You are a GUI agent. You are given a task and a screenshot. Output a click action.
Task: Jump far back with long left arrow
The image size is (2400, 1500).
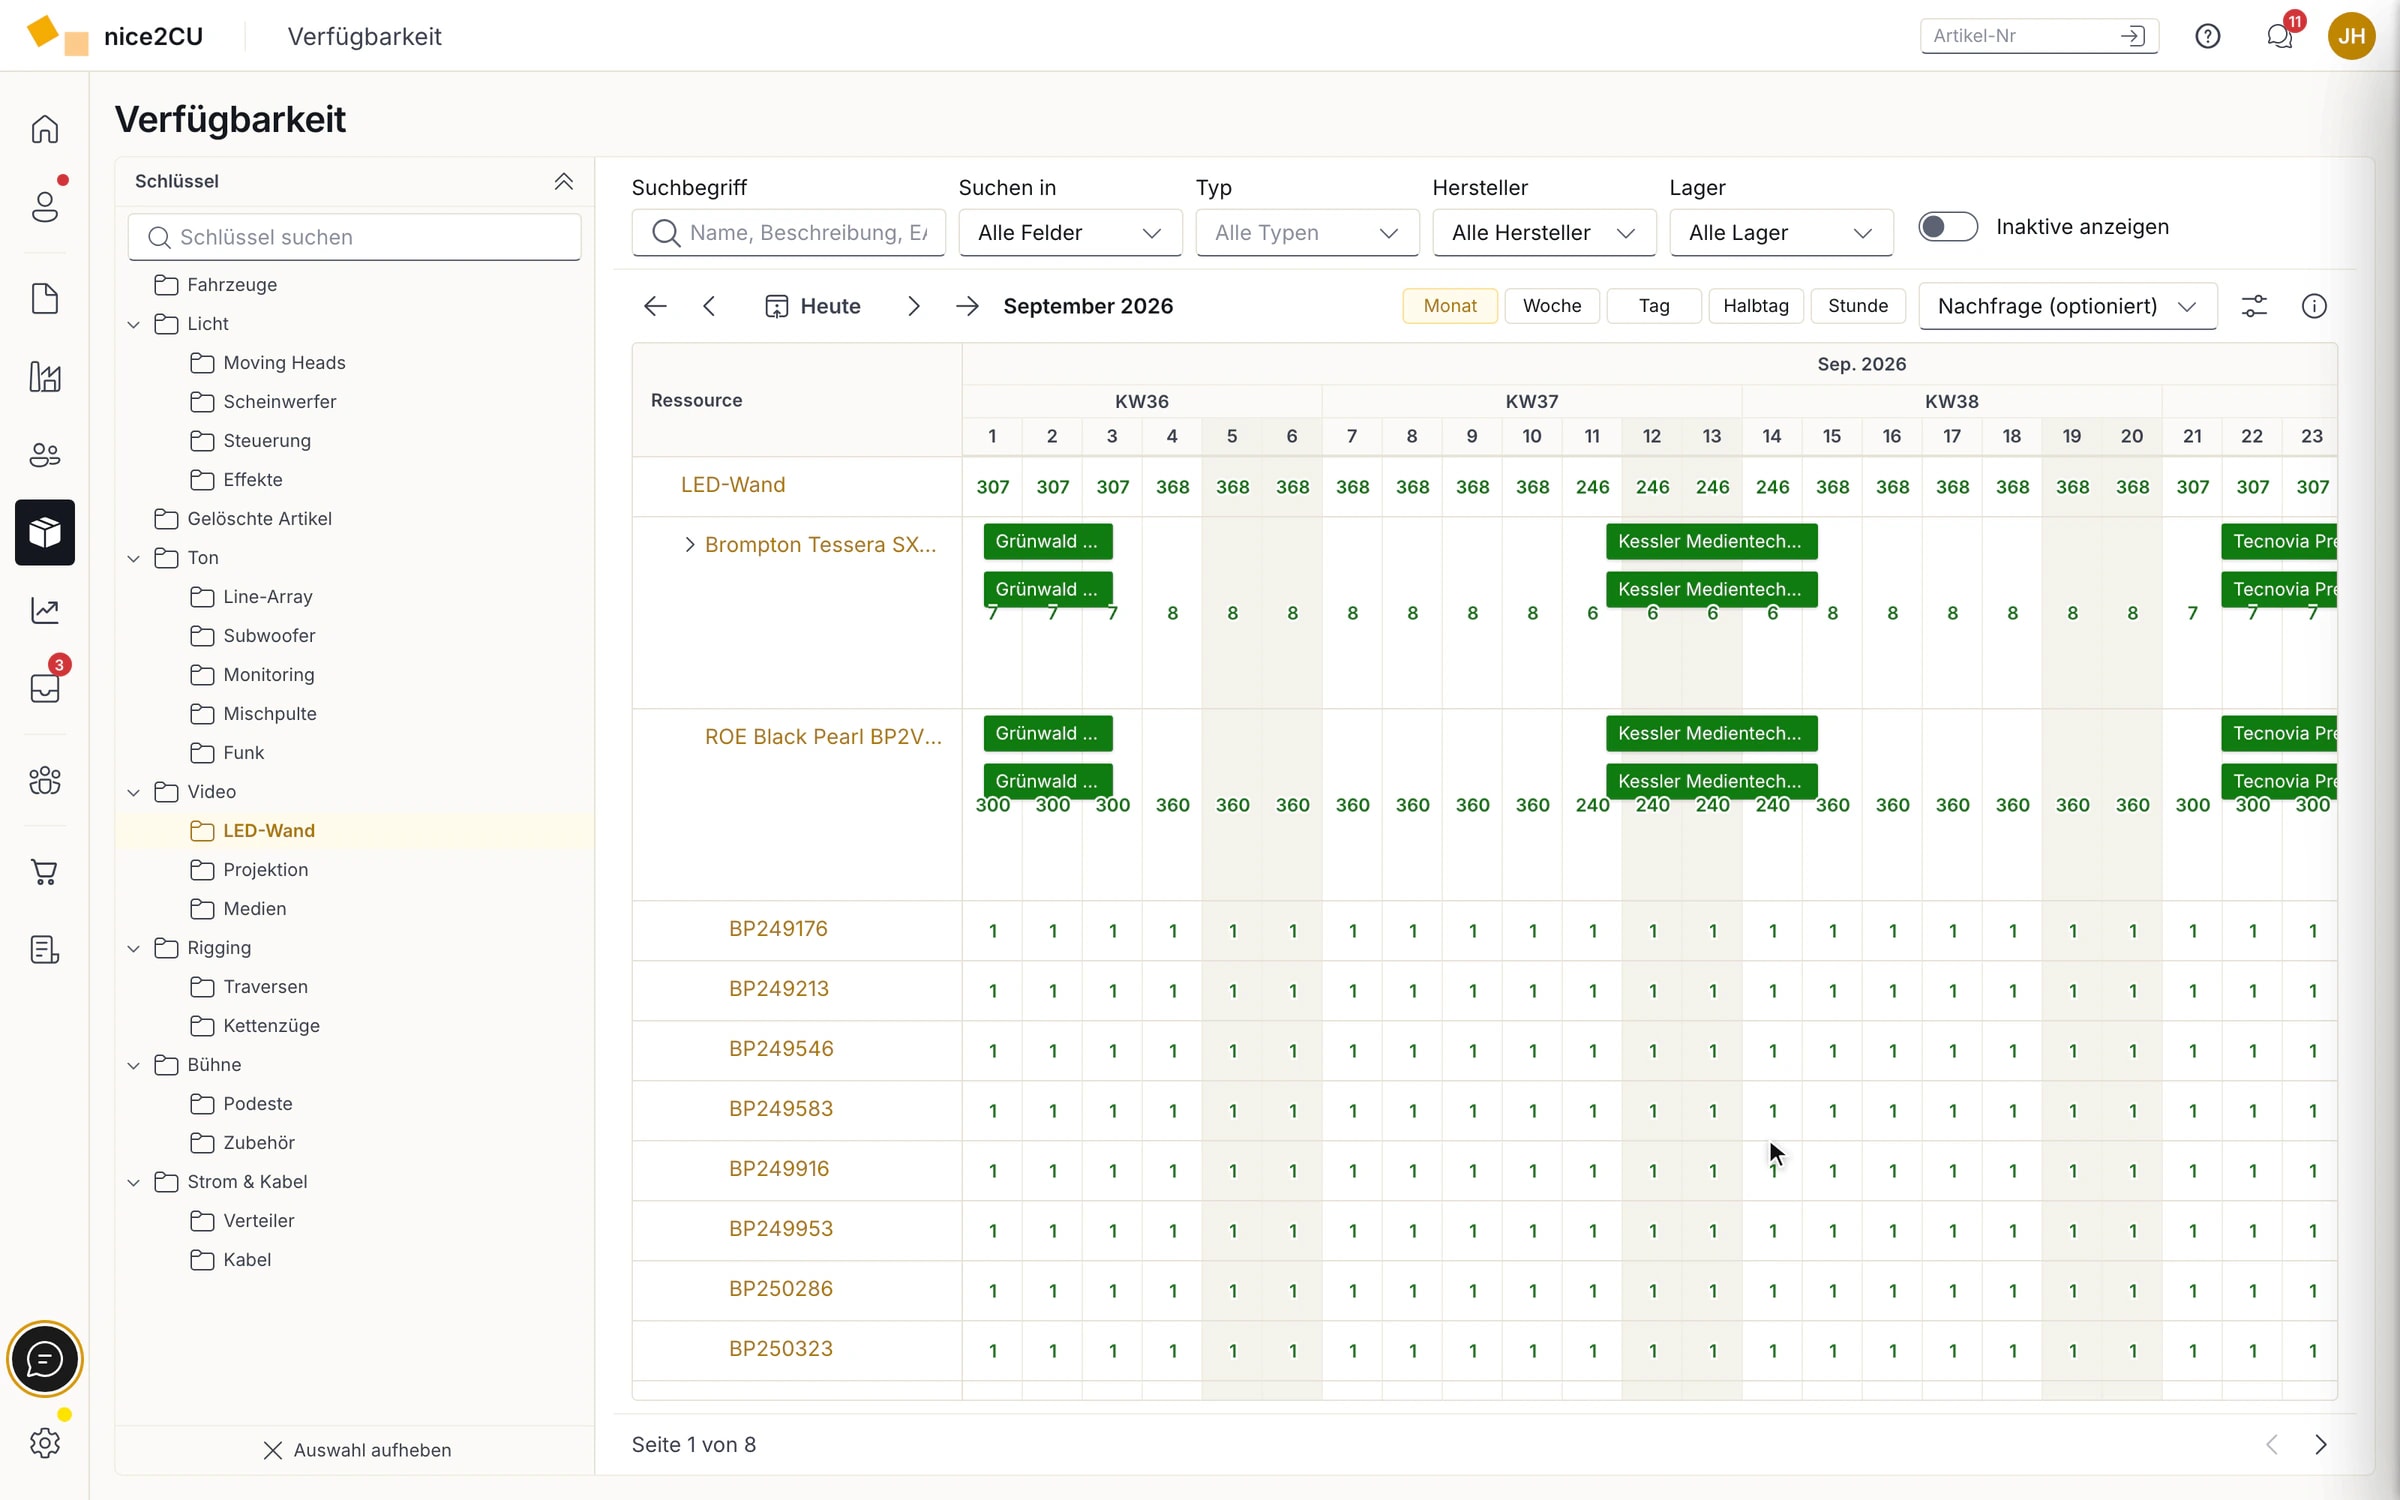pos(655,306)
